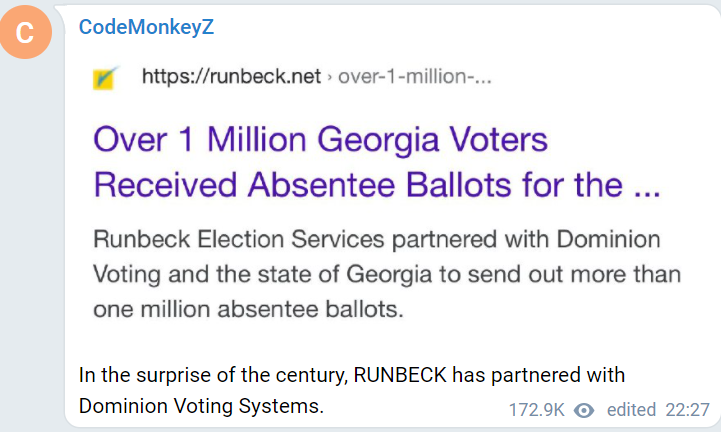Image resolution: width=721 pixels, height=432 pixels.
Task: Click the one million absentee ballots. snippet line
Action: pos(248,309)
